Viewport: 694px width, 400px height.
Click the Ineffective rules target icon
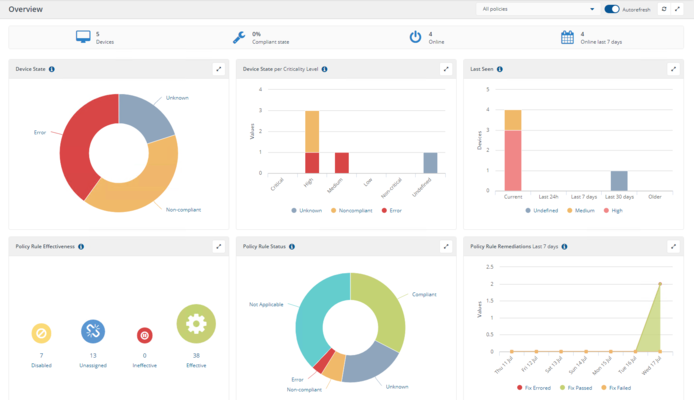tap(144, 336)
